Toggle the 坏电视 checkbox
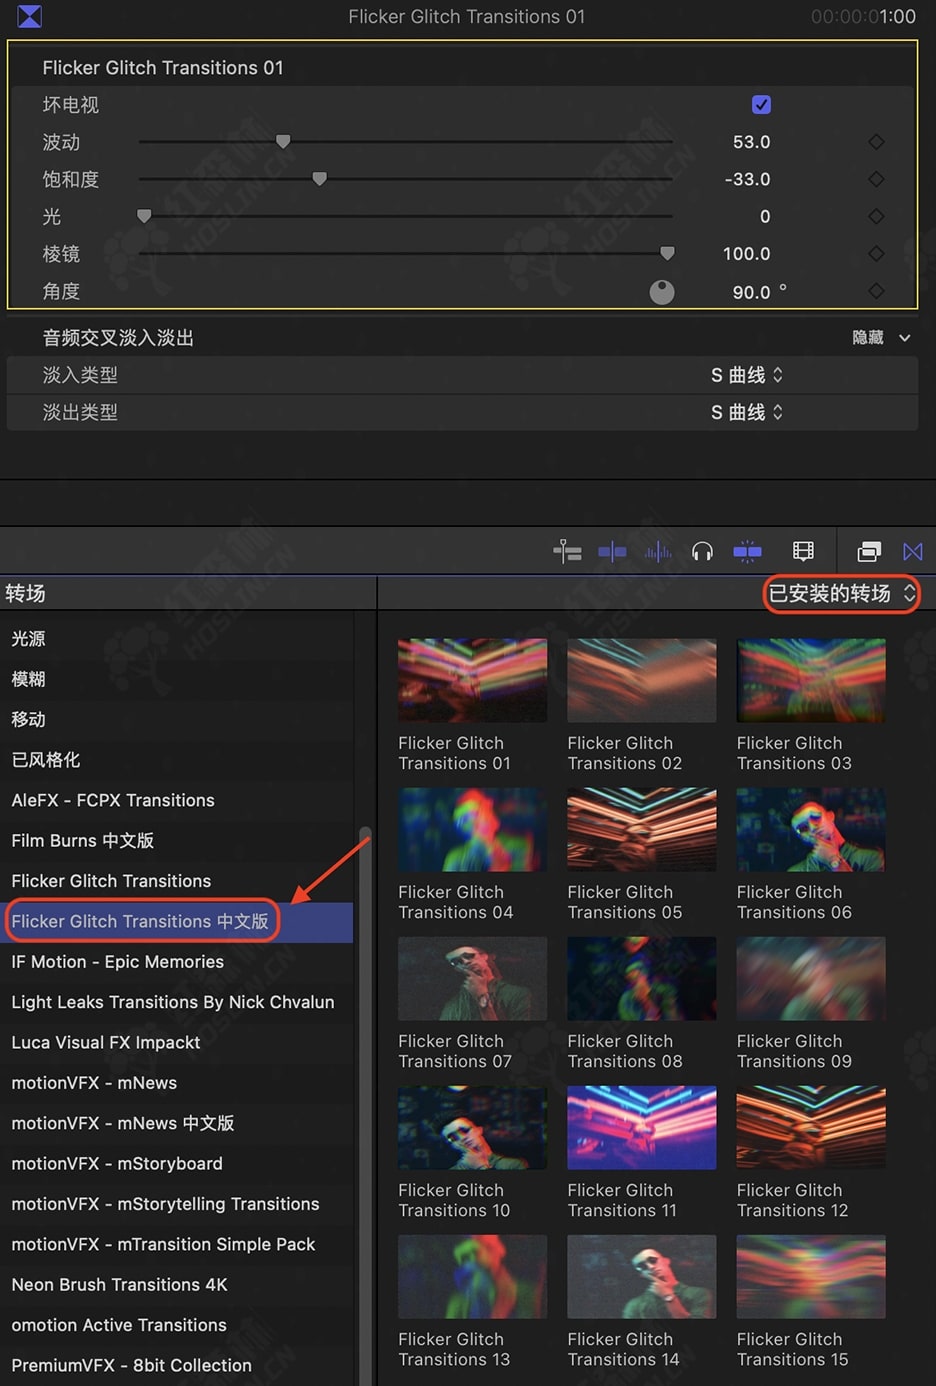The width and height of the screenshot is (936, 1386). click(x=761, y=105)
